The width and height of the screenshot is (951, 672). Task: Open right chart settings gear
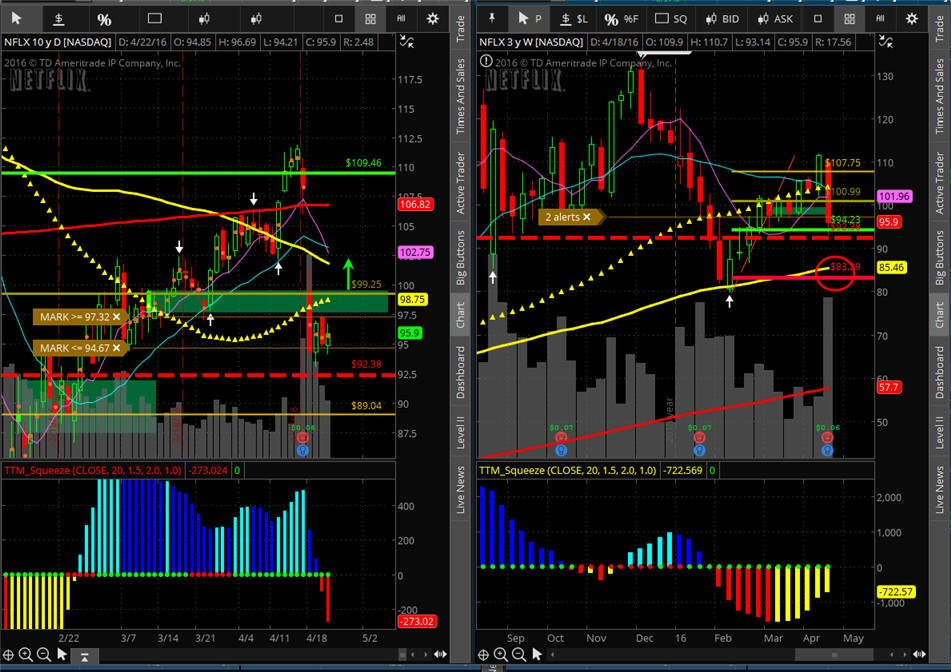[x=912, y=19]
